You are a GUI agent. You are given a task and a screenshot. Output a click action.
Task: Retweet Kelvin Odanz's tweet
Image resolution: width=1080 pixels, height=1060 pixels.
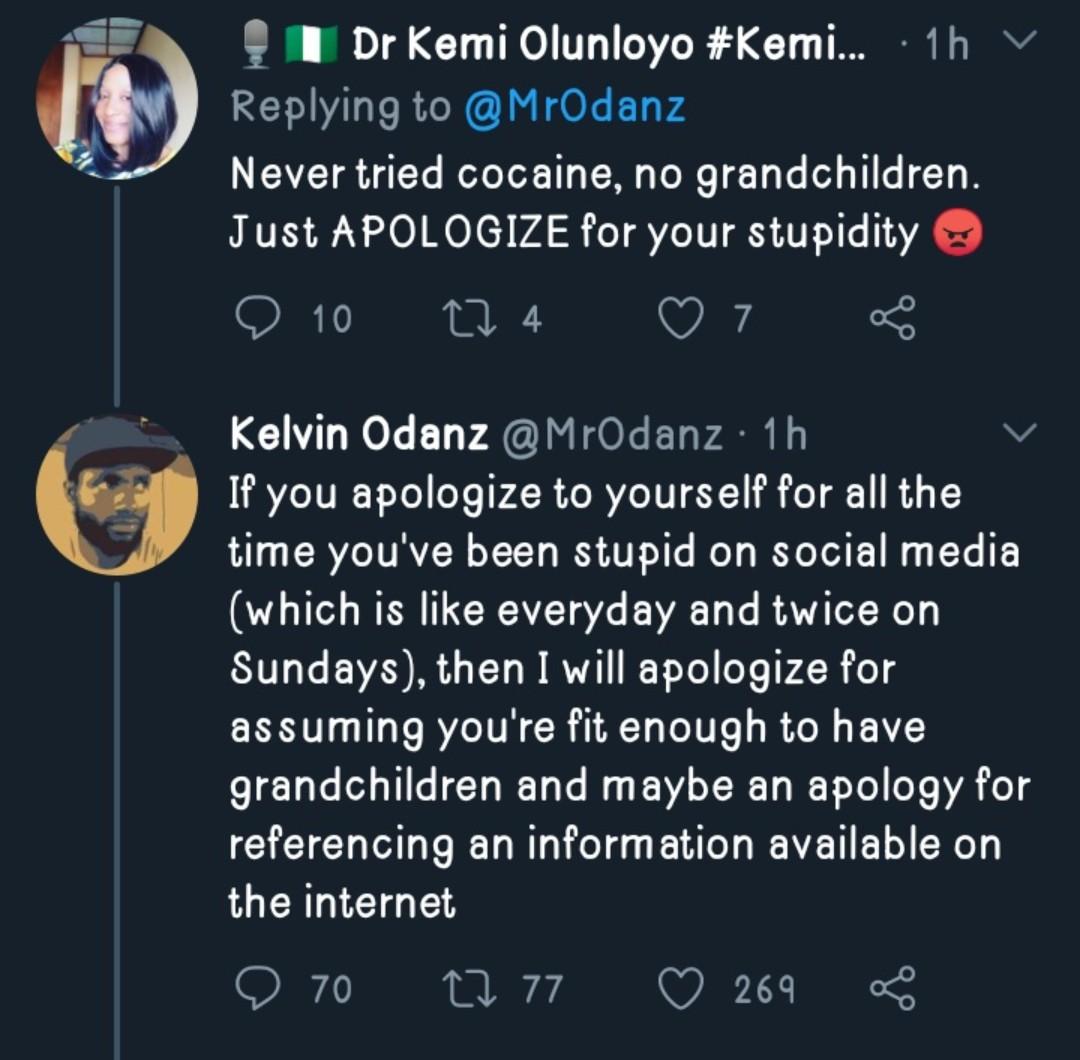click(x=464, y=988)
